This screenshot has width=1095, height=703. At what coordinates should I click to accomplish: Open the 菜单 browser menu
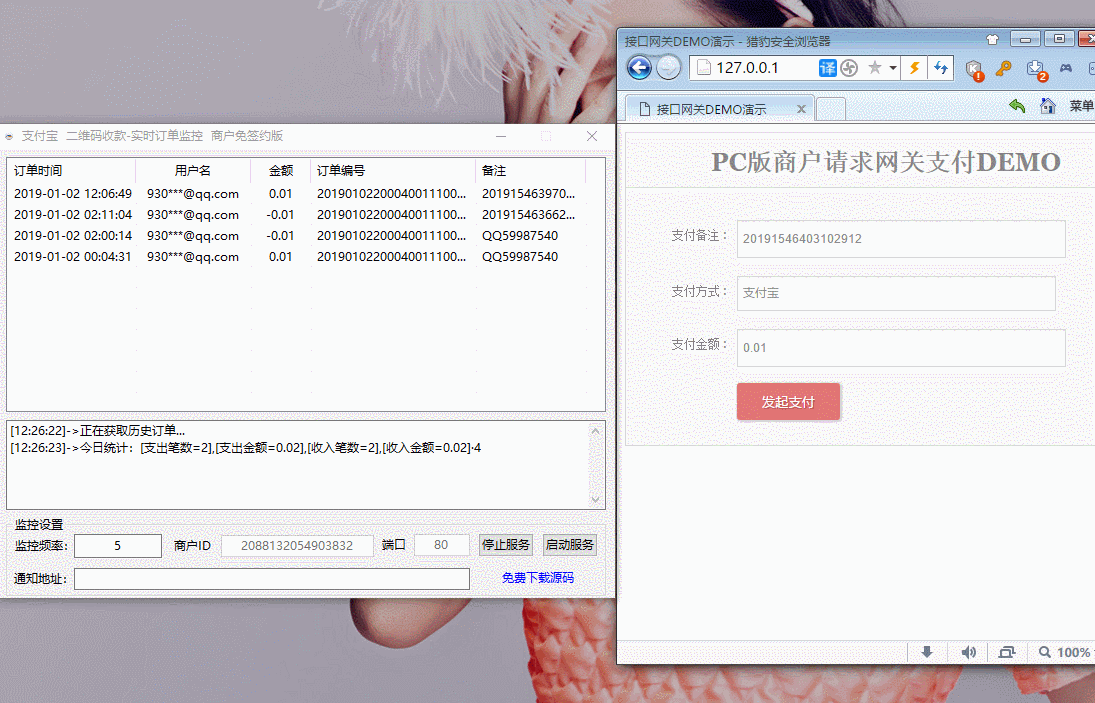click(1081, 106)
